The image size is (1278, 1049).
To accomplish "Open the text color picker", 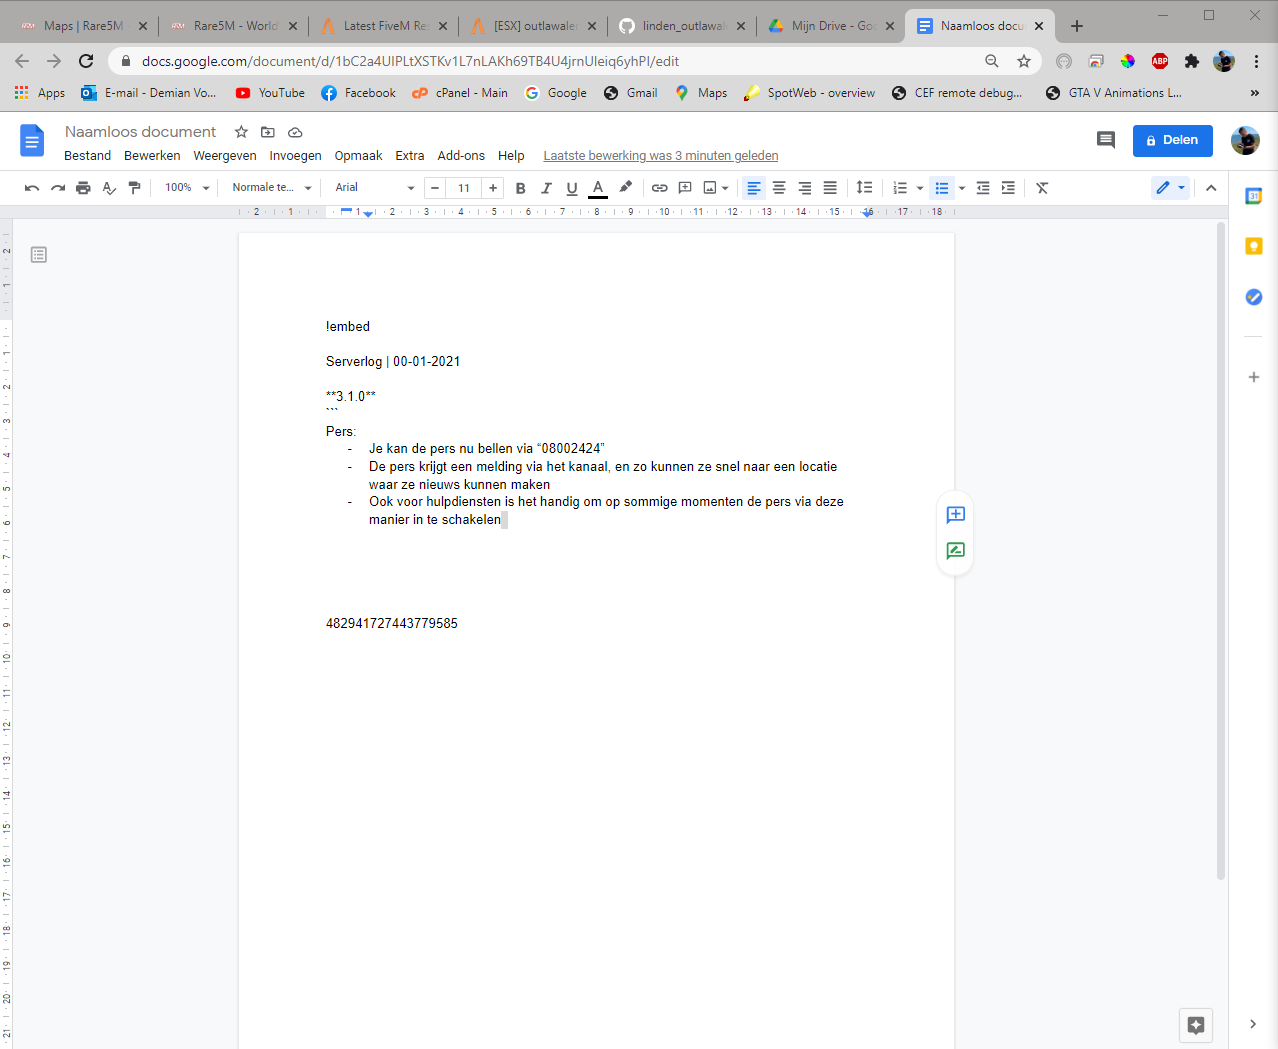I will (598, 188).
